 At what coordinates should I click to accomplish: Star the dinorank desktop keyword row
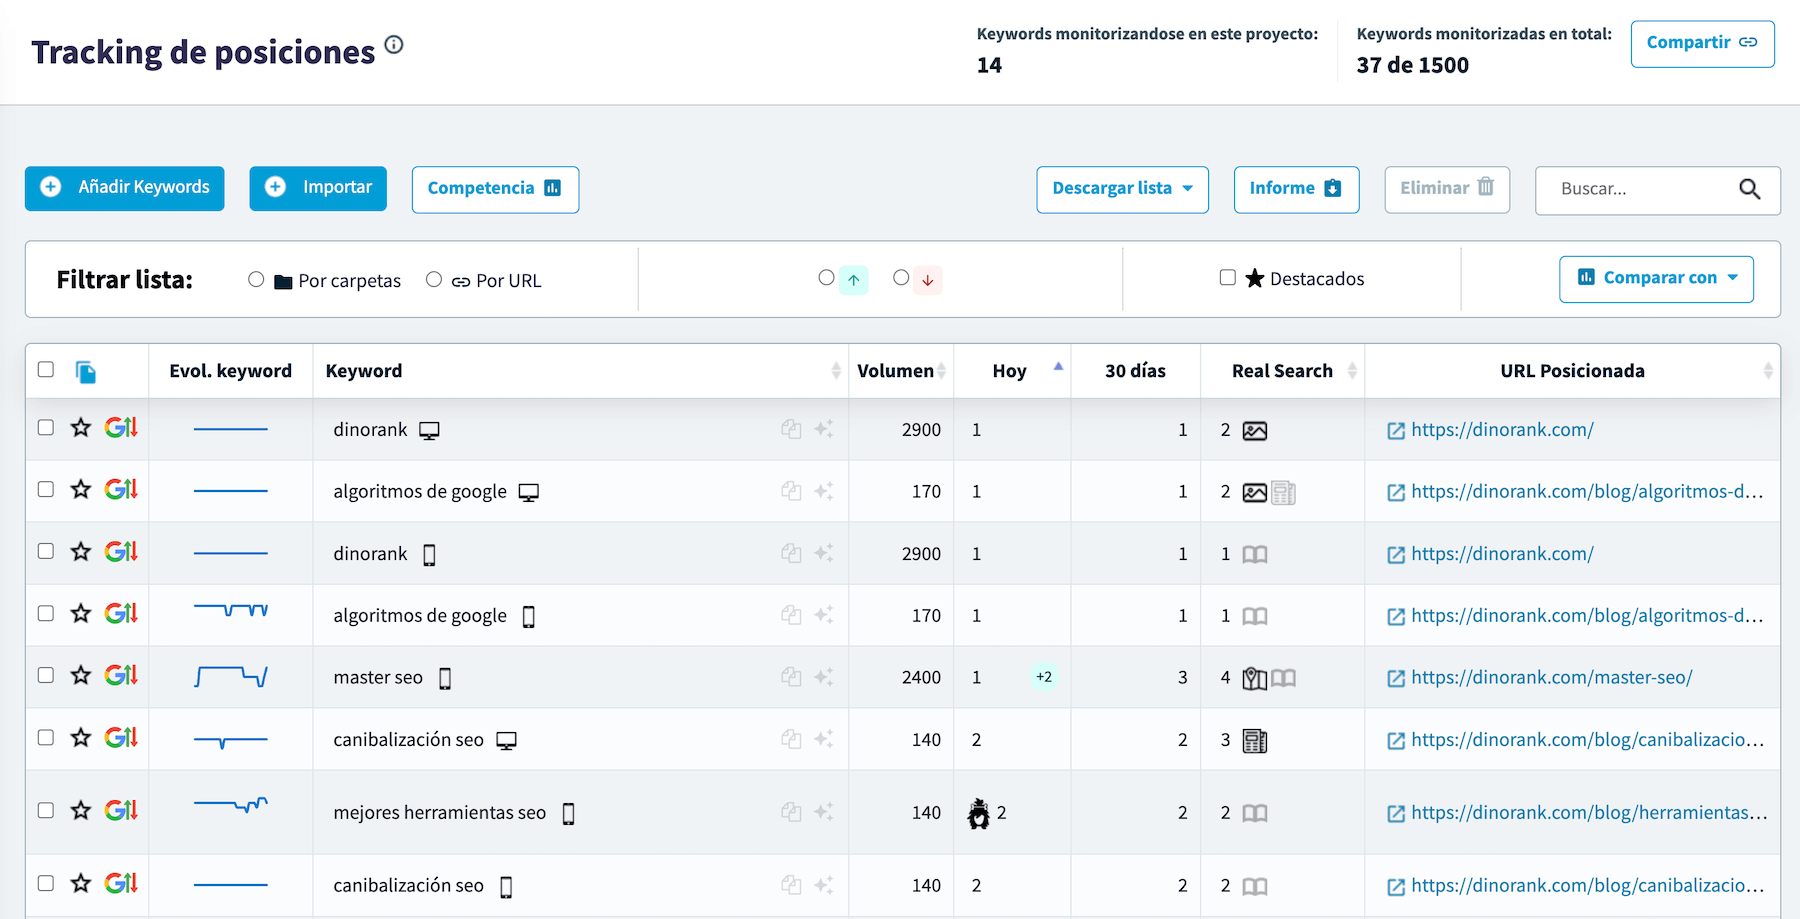pos(81,428)
